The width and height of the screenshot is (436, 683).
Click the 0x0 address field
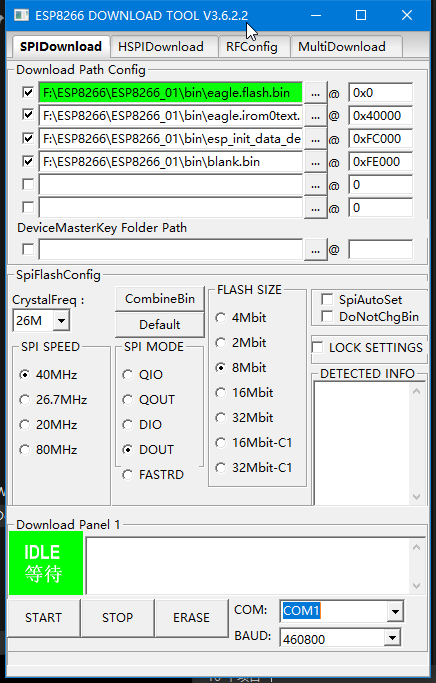click(380, 93)
